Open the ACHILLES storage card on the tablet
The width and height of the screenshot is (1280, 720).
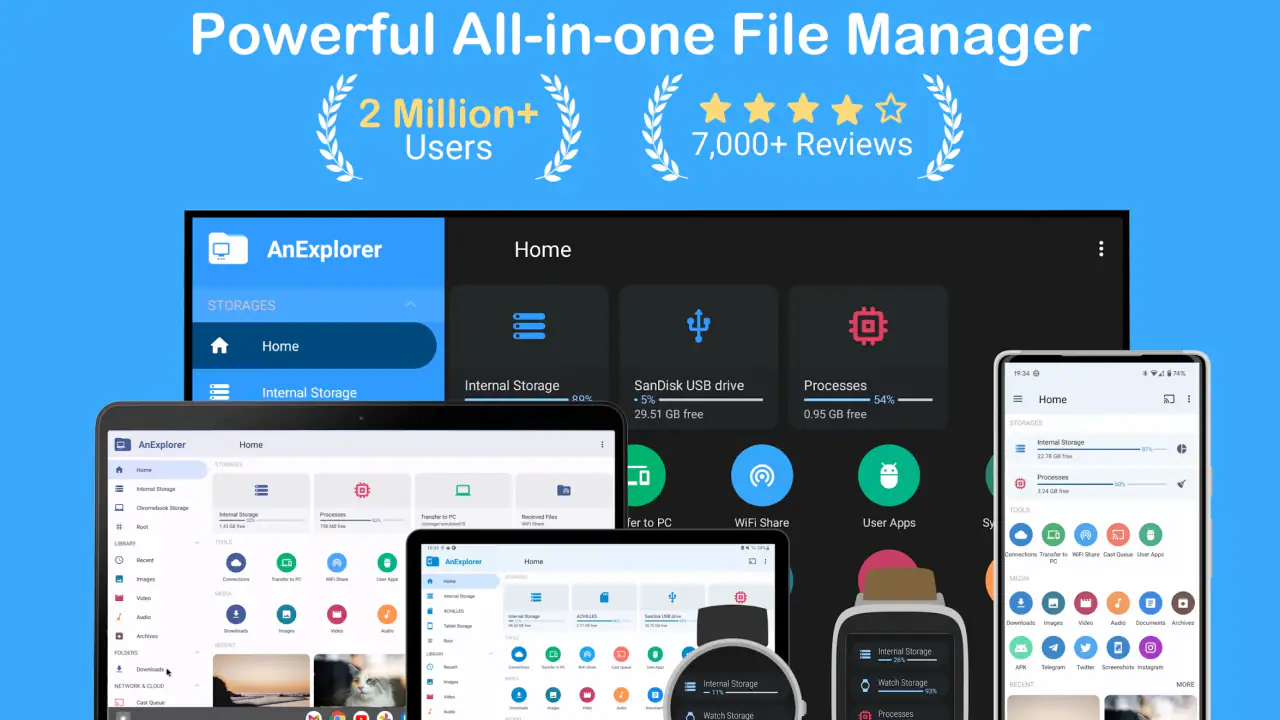point(604,609)
